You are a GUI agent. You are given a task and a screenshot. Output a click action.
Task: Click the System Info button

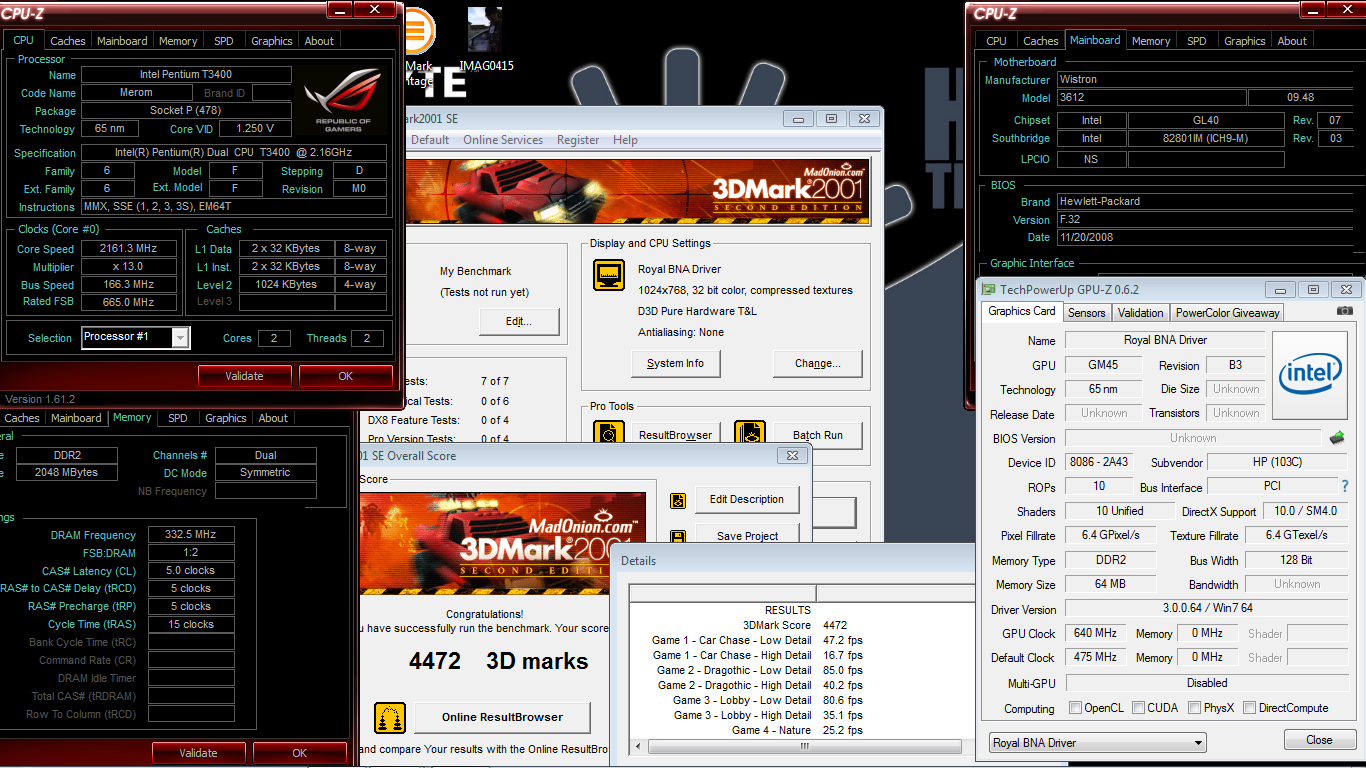(x=675, y=363)
